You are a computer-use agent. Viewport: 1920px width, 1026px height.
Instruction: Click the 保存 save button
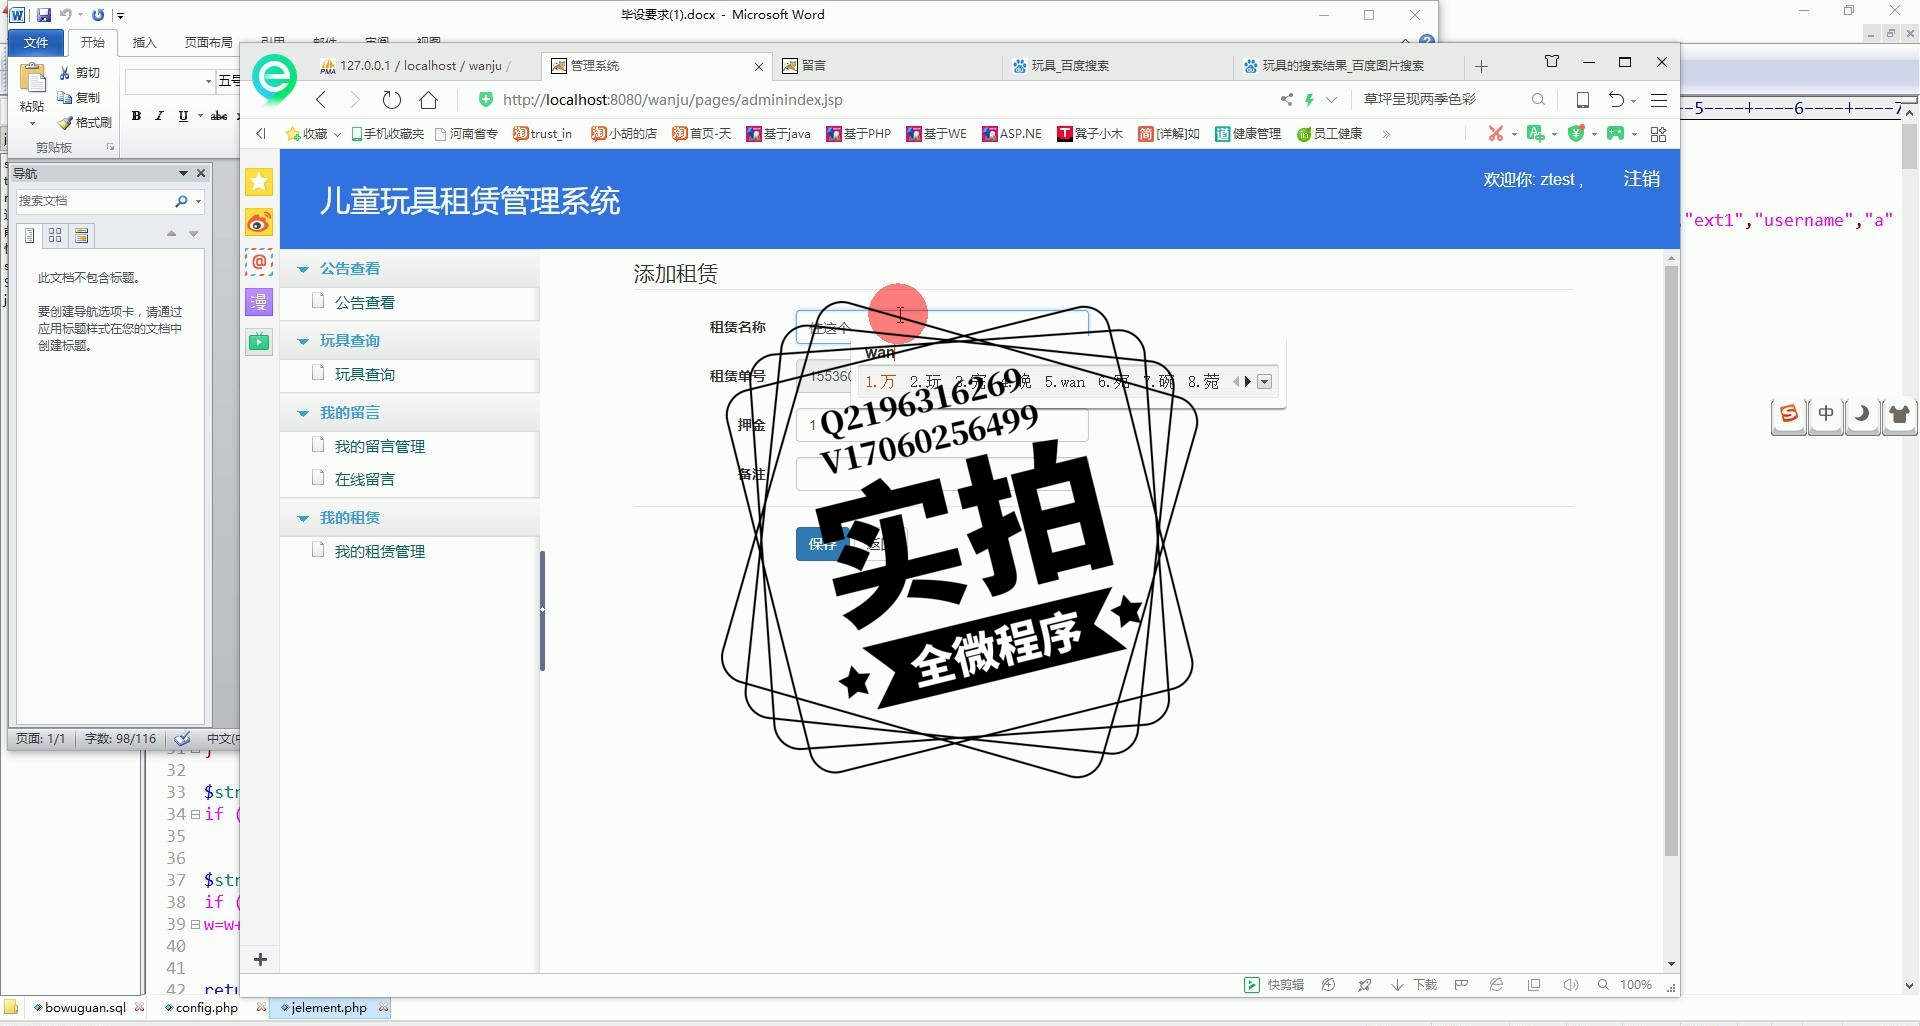point(822,544)
